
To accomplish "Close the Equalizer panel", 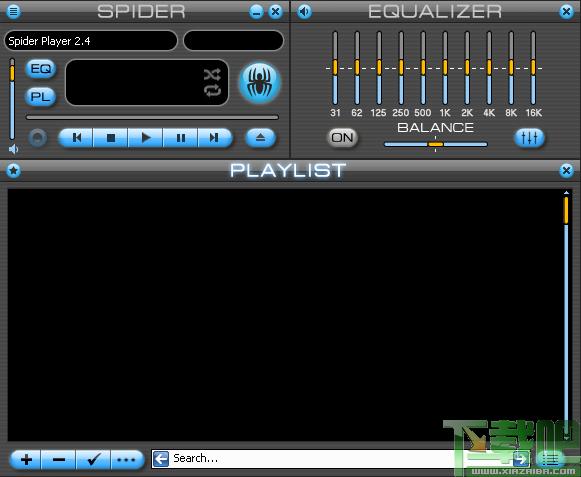I will pos(566,11).
